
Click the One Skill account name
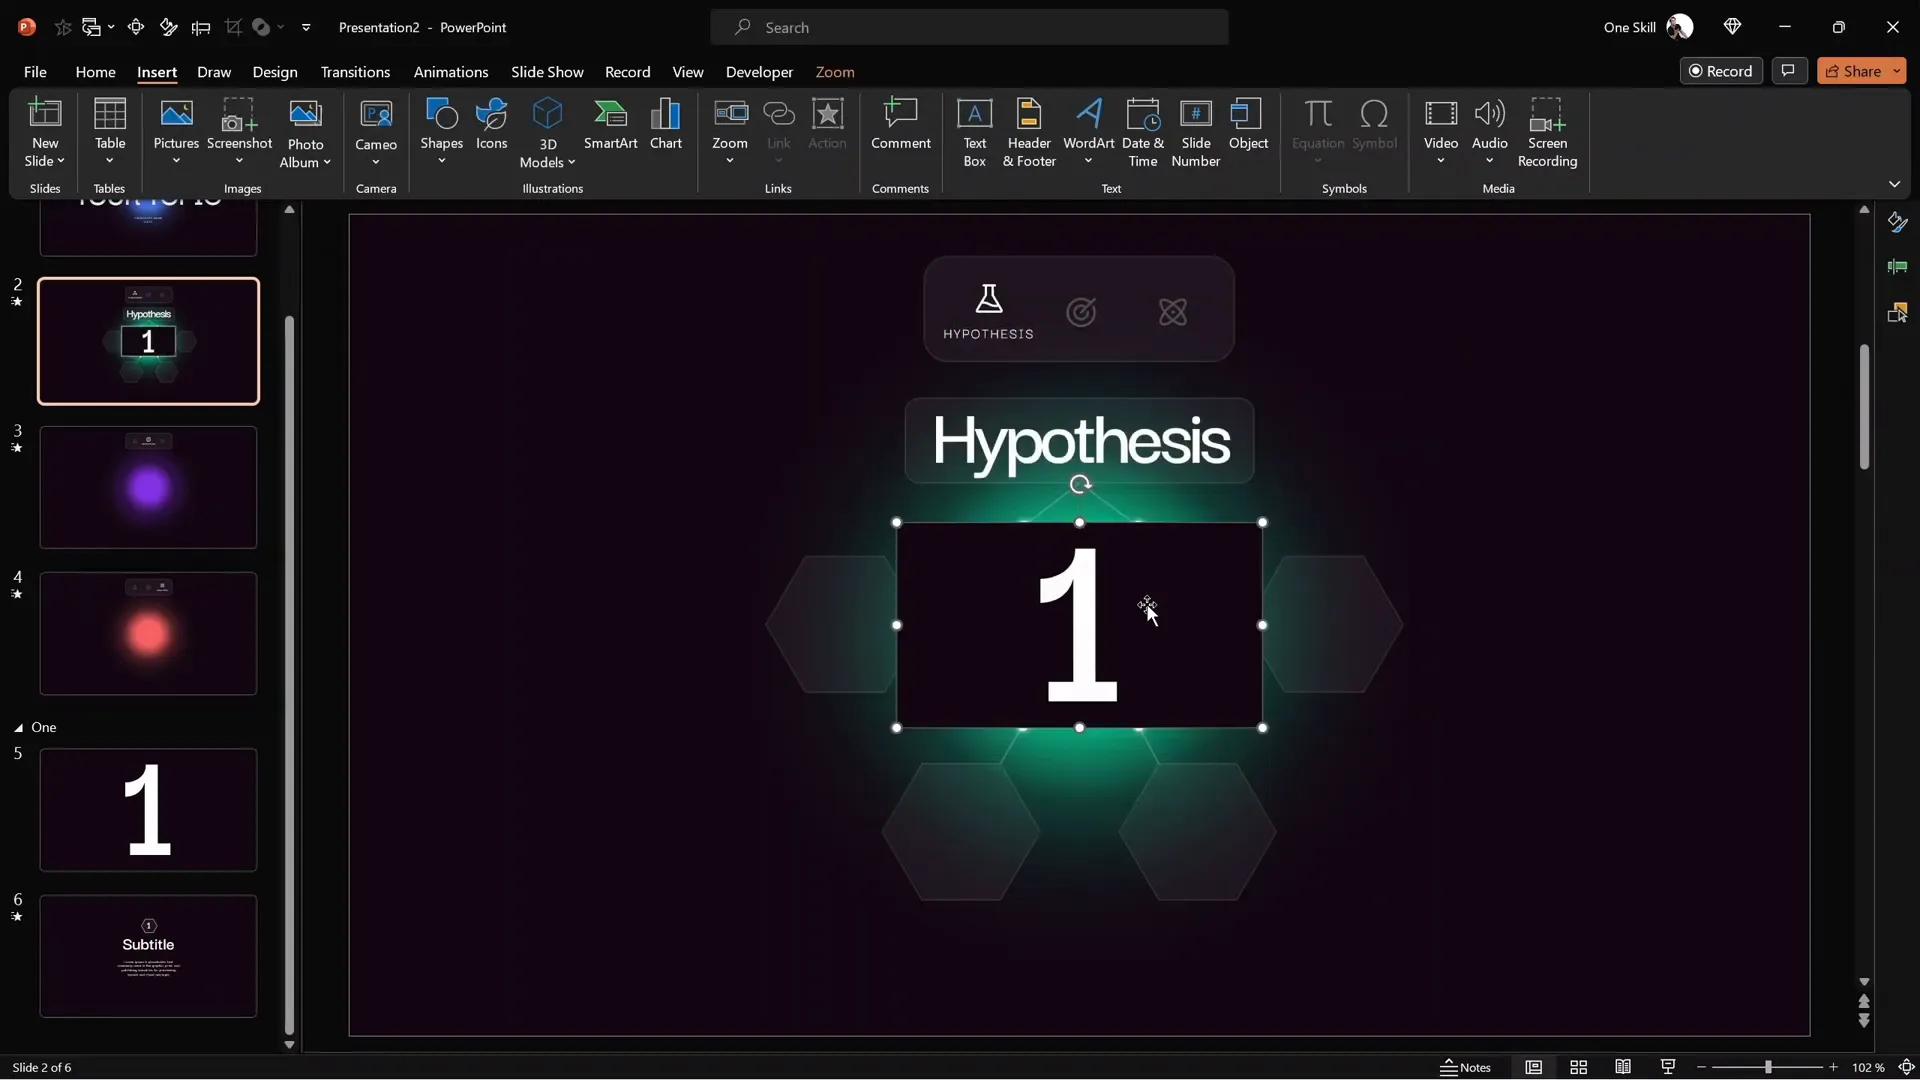[x=1629, y=27]
